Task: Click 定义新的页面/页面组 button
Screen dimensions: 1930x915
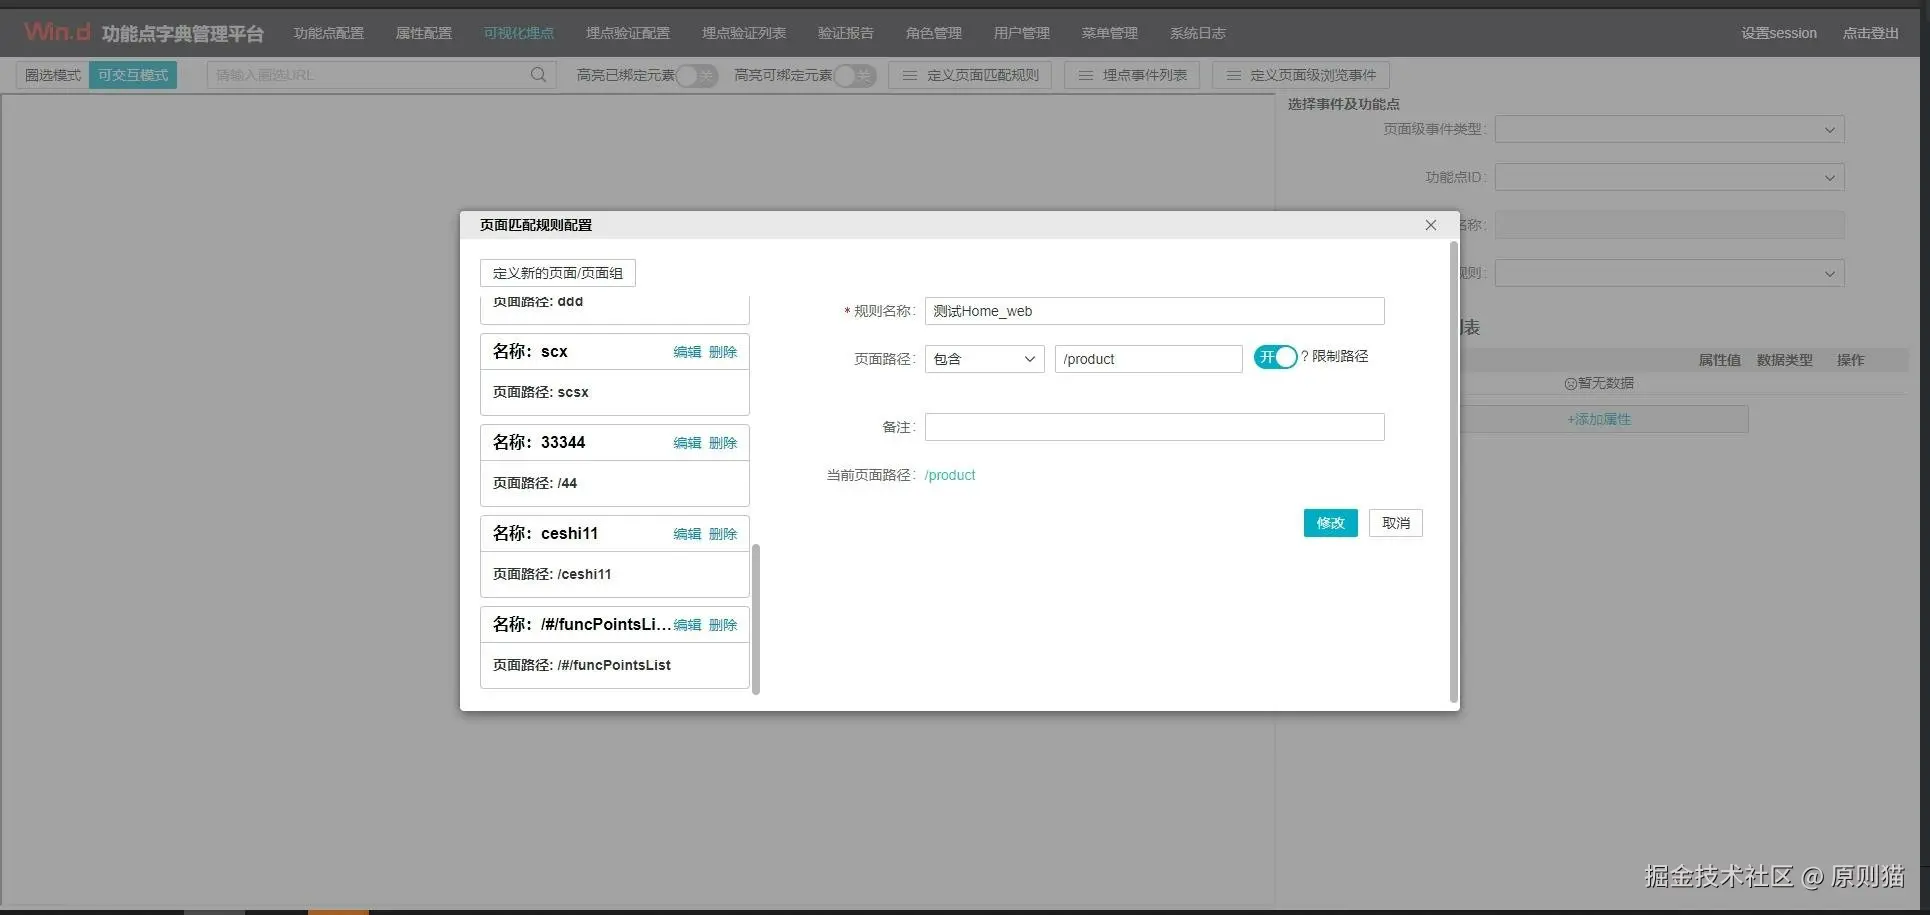Action: click(558, 273)
